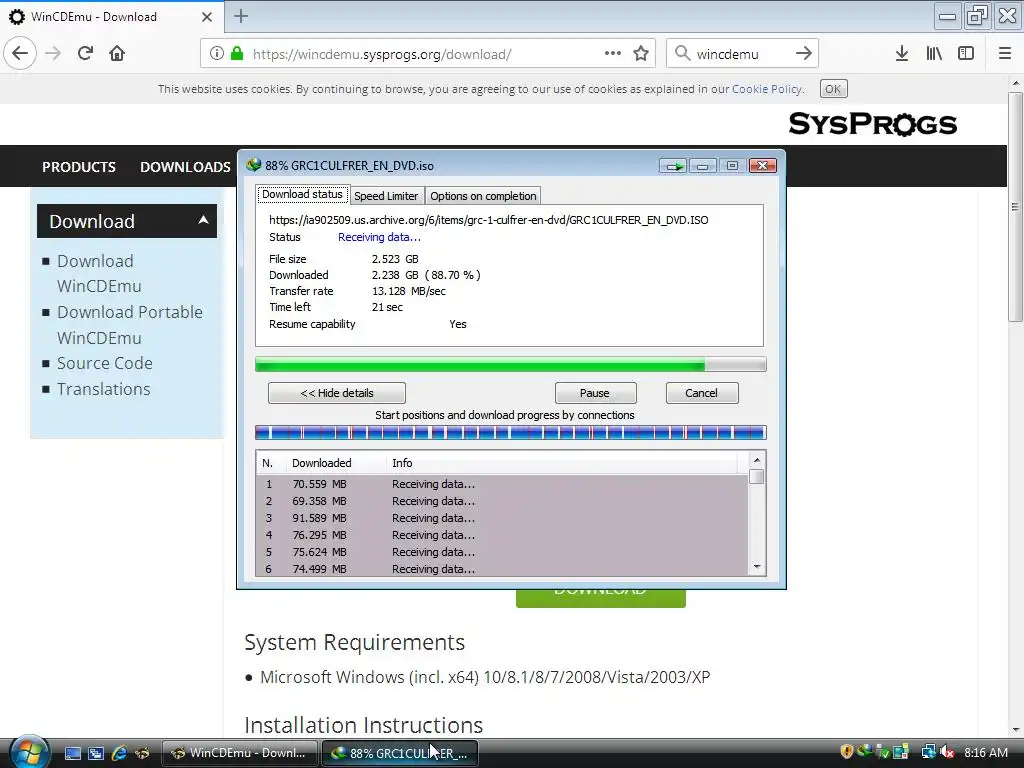Click the blue connections progress strip

(511, 432)
